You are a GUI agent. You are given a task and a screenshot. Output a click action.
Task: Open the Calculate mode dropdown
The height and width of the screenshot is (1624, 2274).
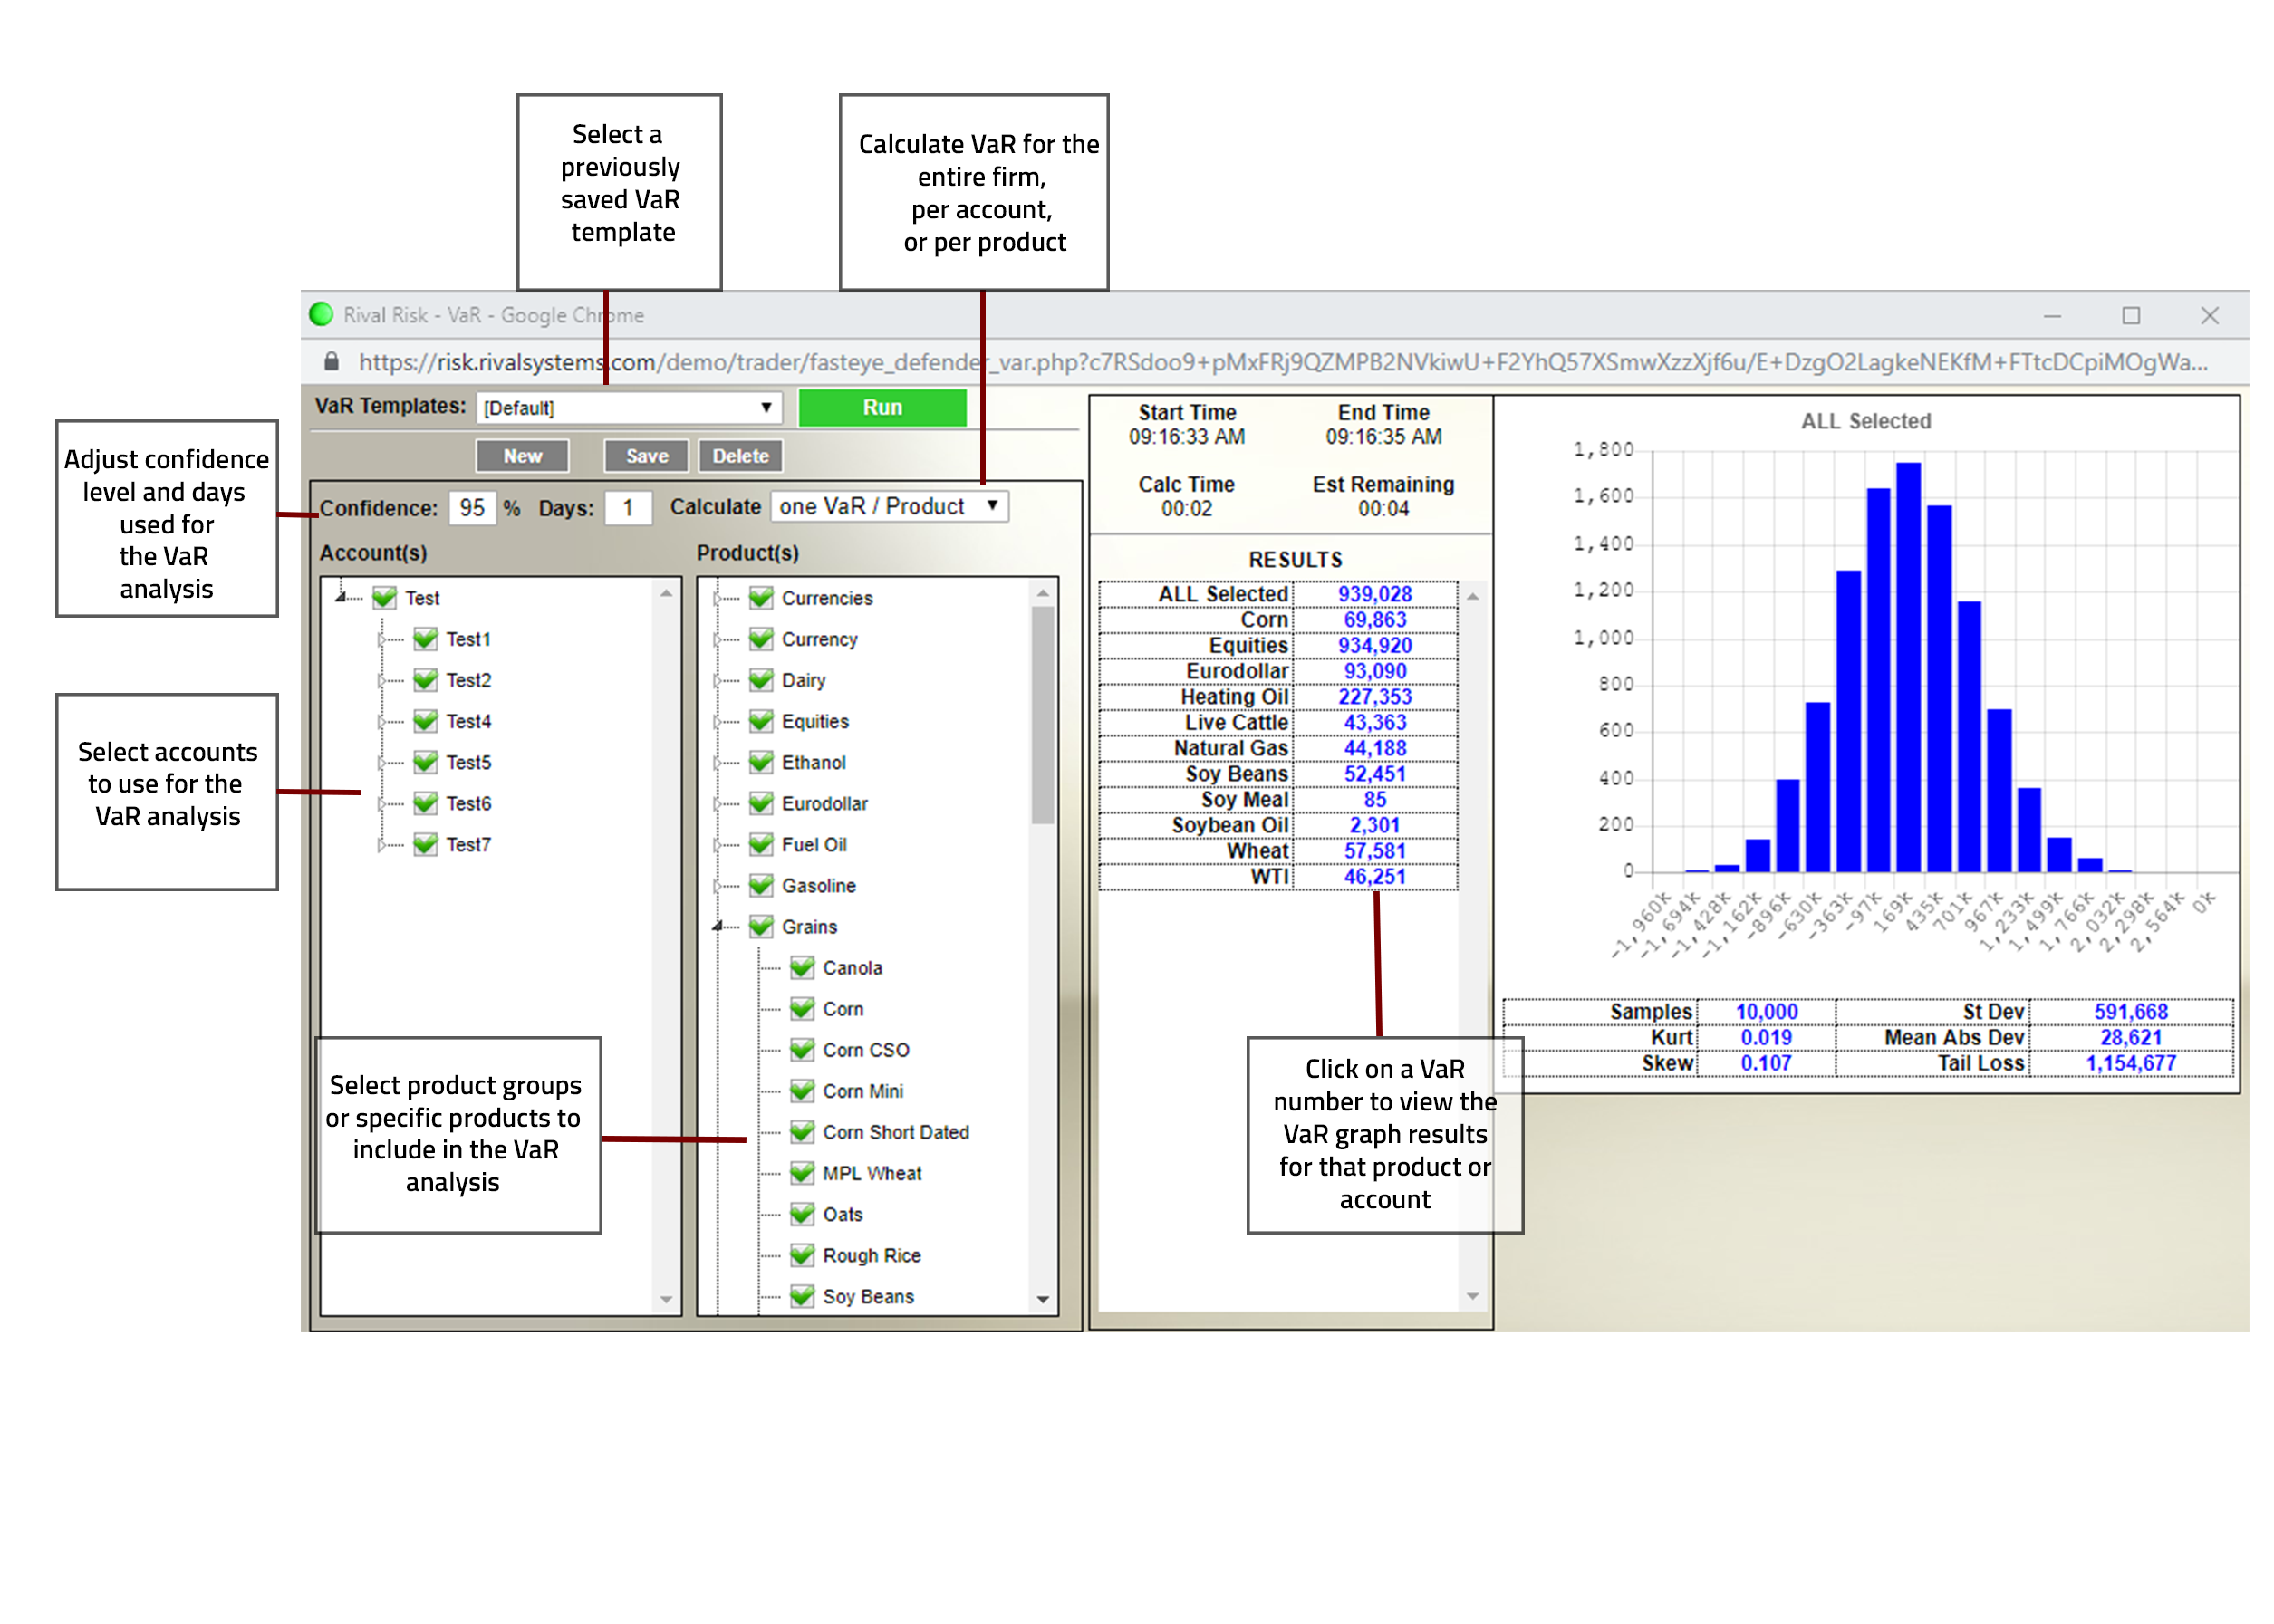888,506
